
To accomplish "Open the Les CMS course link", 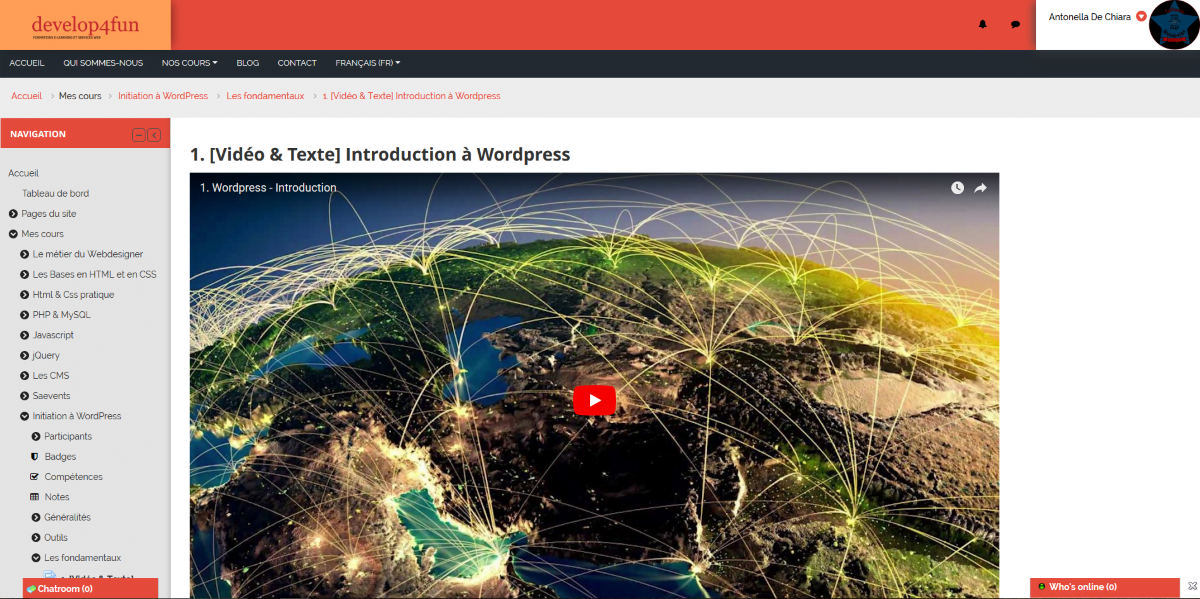I will [51, 376].
